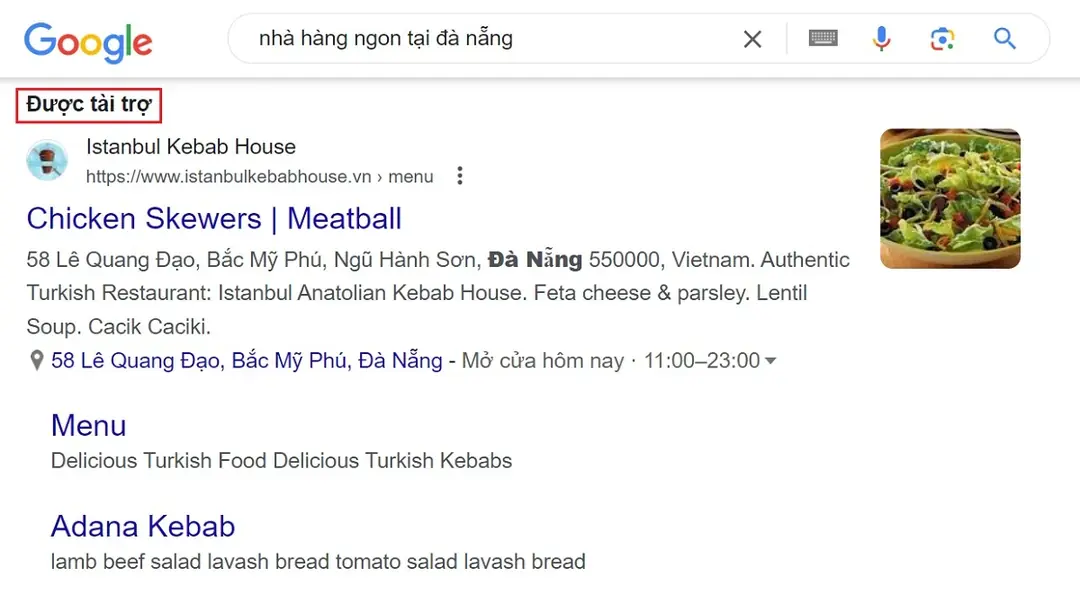
Task: Click the Google logo to return home
Action: pos(89,42)
